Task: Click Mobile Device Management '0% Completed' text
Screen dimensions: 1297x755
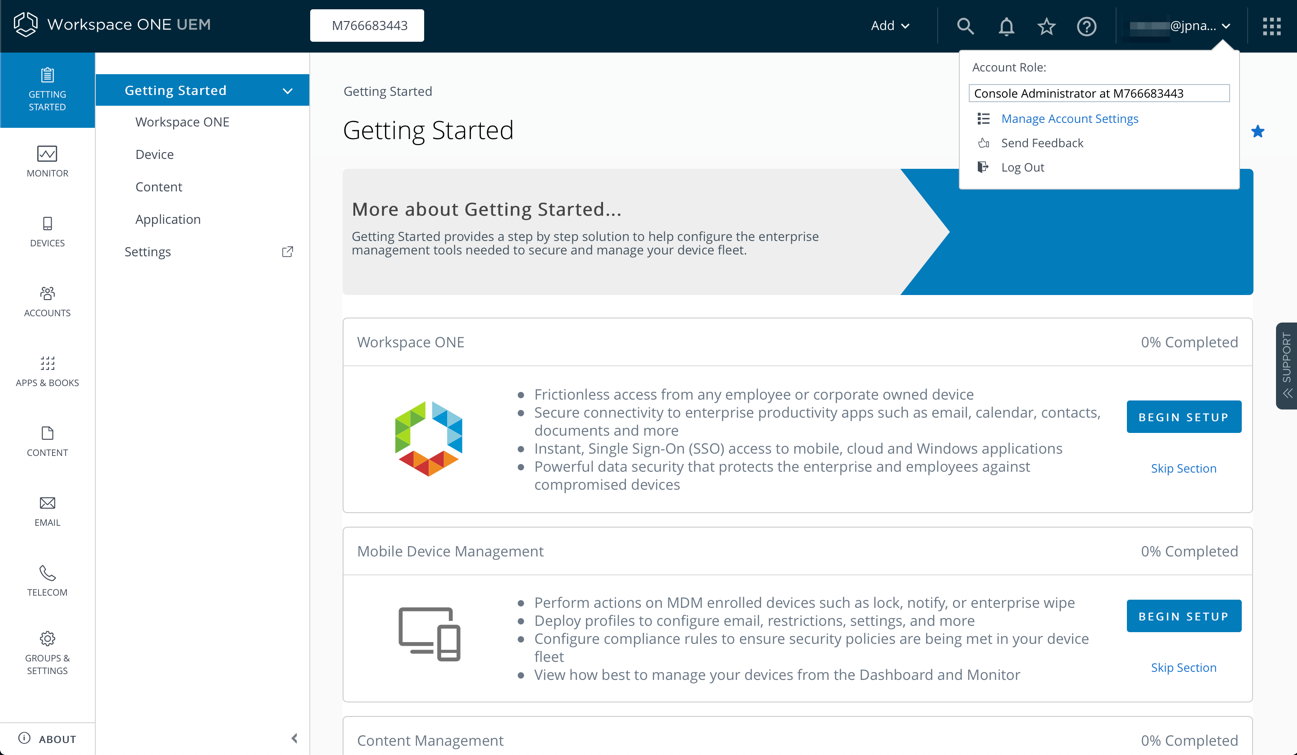Action: [x=1189, y=551]
